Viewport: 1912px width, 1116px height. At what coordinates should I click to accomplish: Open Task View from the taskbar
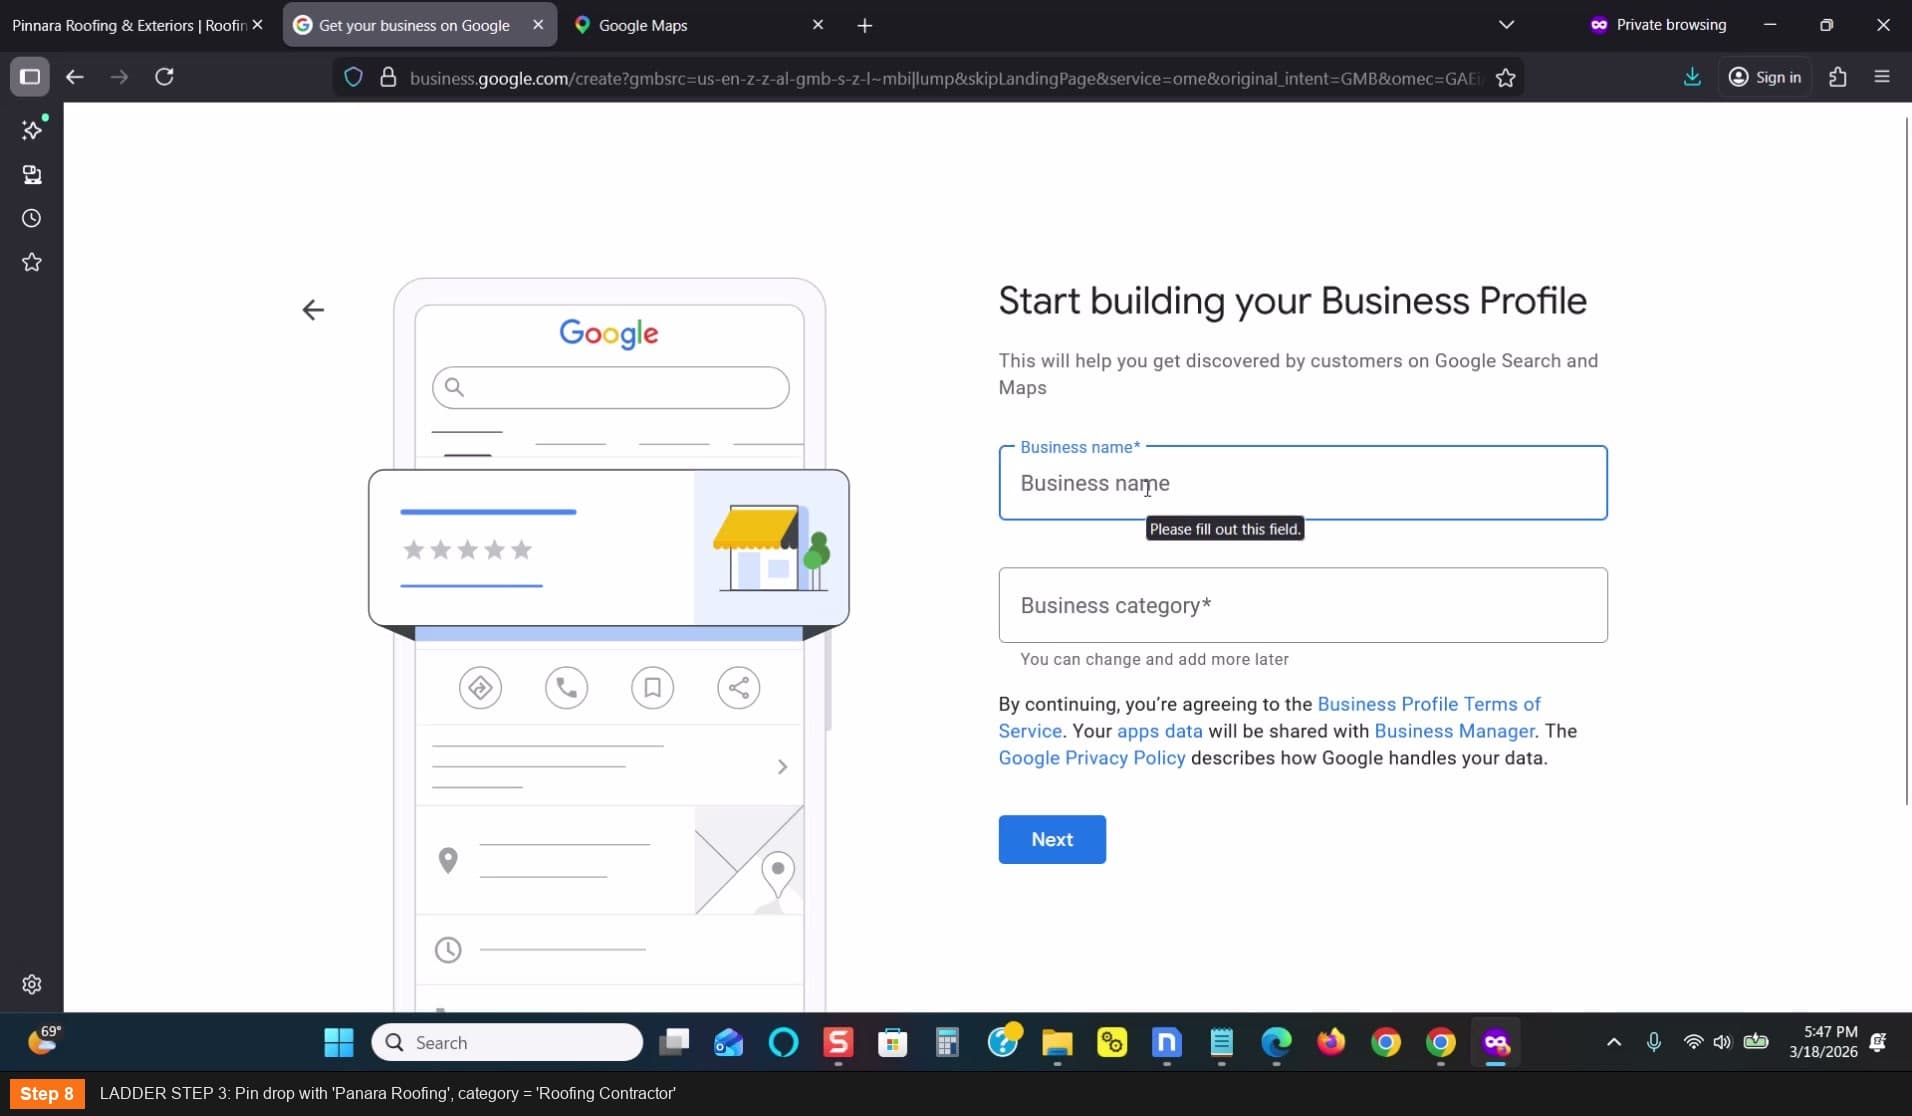tap(674, 1043)
